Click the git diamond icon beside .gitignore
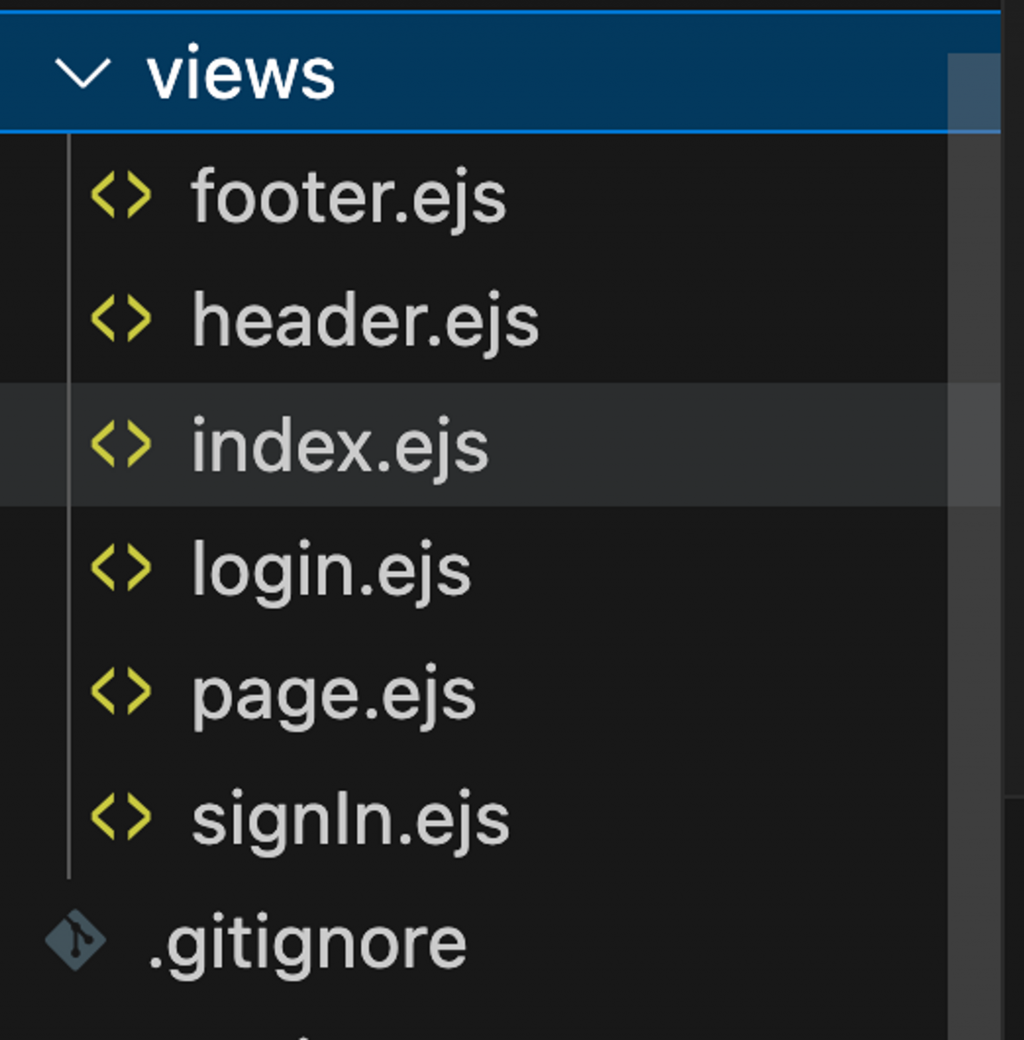Viewport: 1024px width, 1040px height. click(x=76, y=940)
